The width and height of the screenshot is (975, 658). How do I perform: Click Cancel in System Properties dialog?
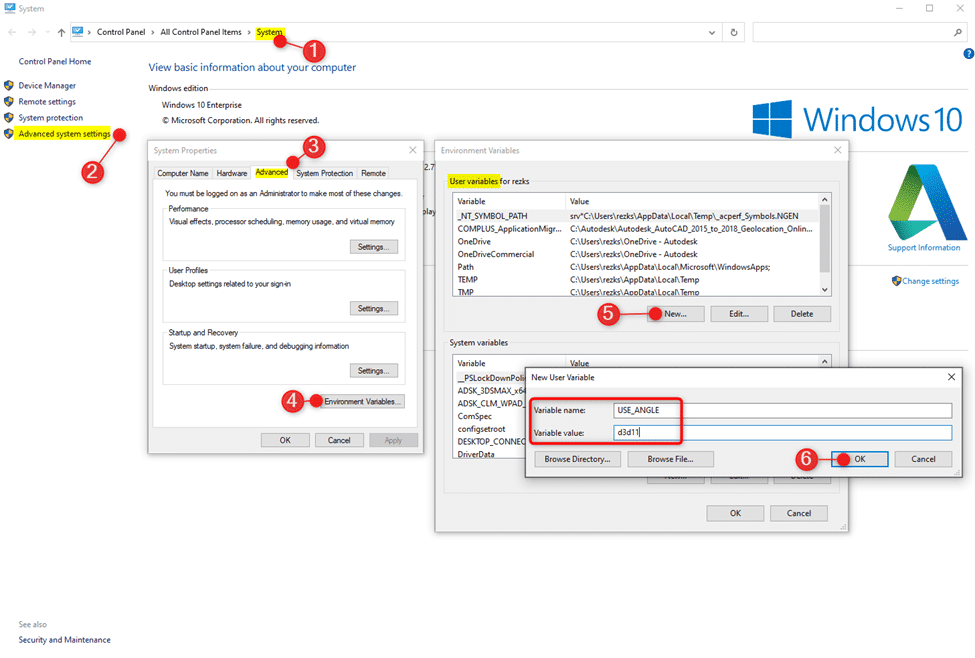pyautogui.click(x=339, y=440)
